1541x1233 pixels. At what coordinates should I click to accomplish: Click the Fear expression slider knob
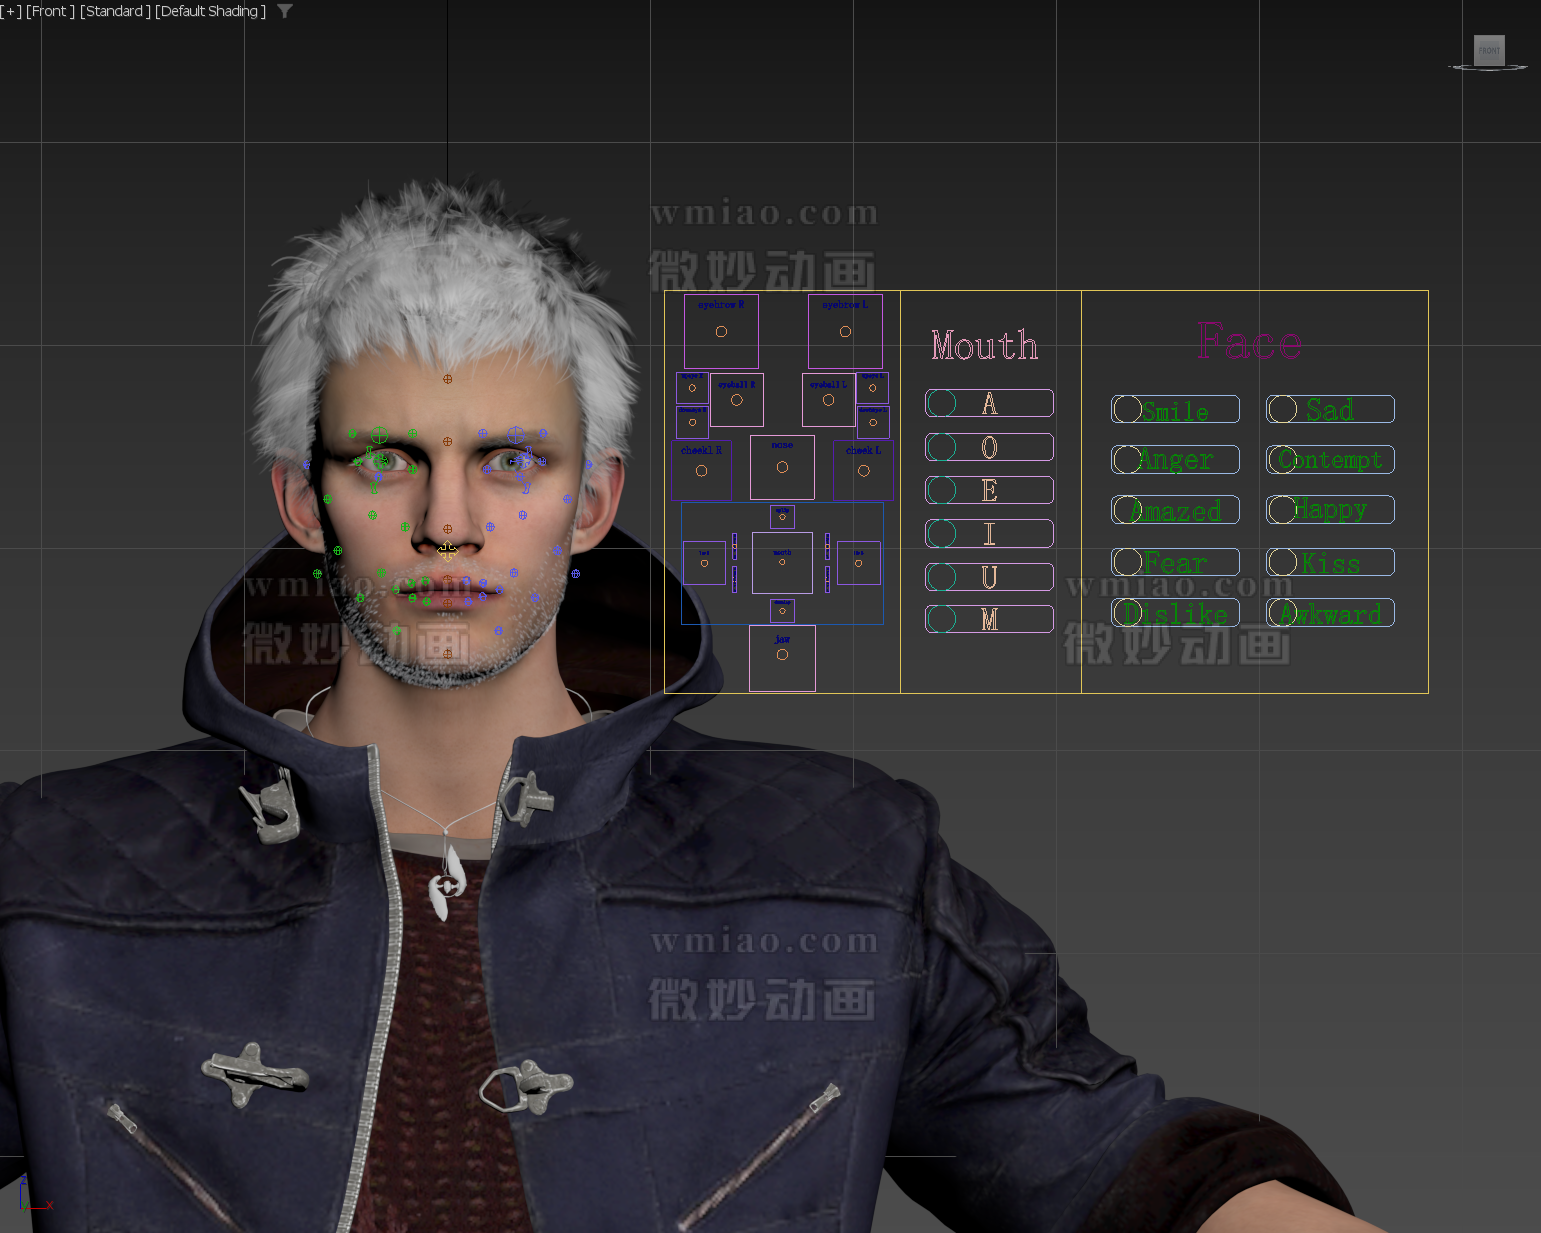(x=1127, y=562)
